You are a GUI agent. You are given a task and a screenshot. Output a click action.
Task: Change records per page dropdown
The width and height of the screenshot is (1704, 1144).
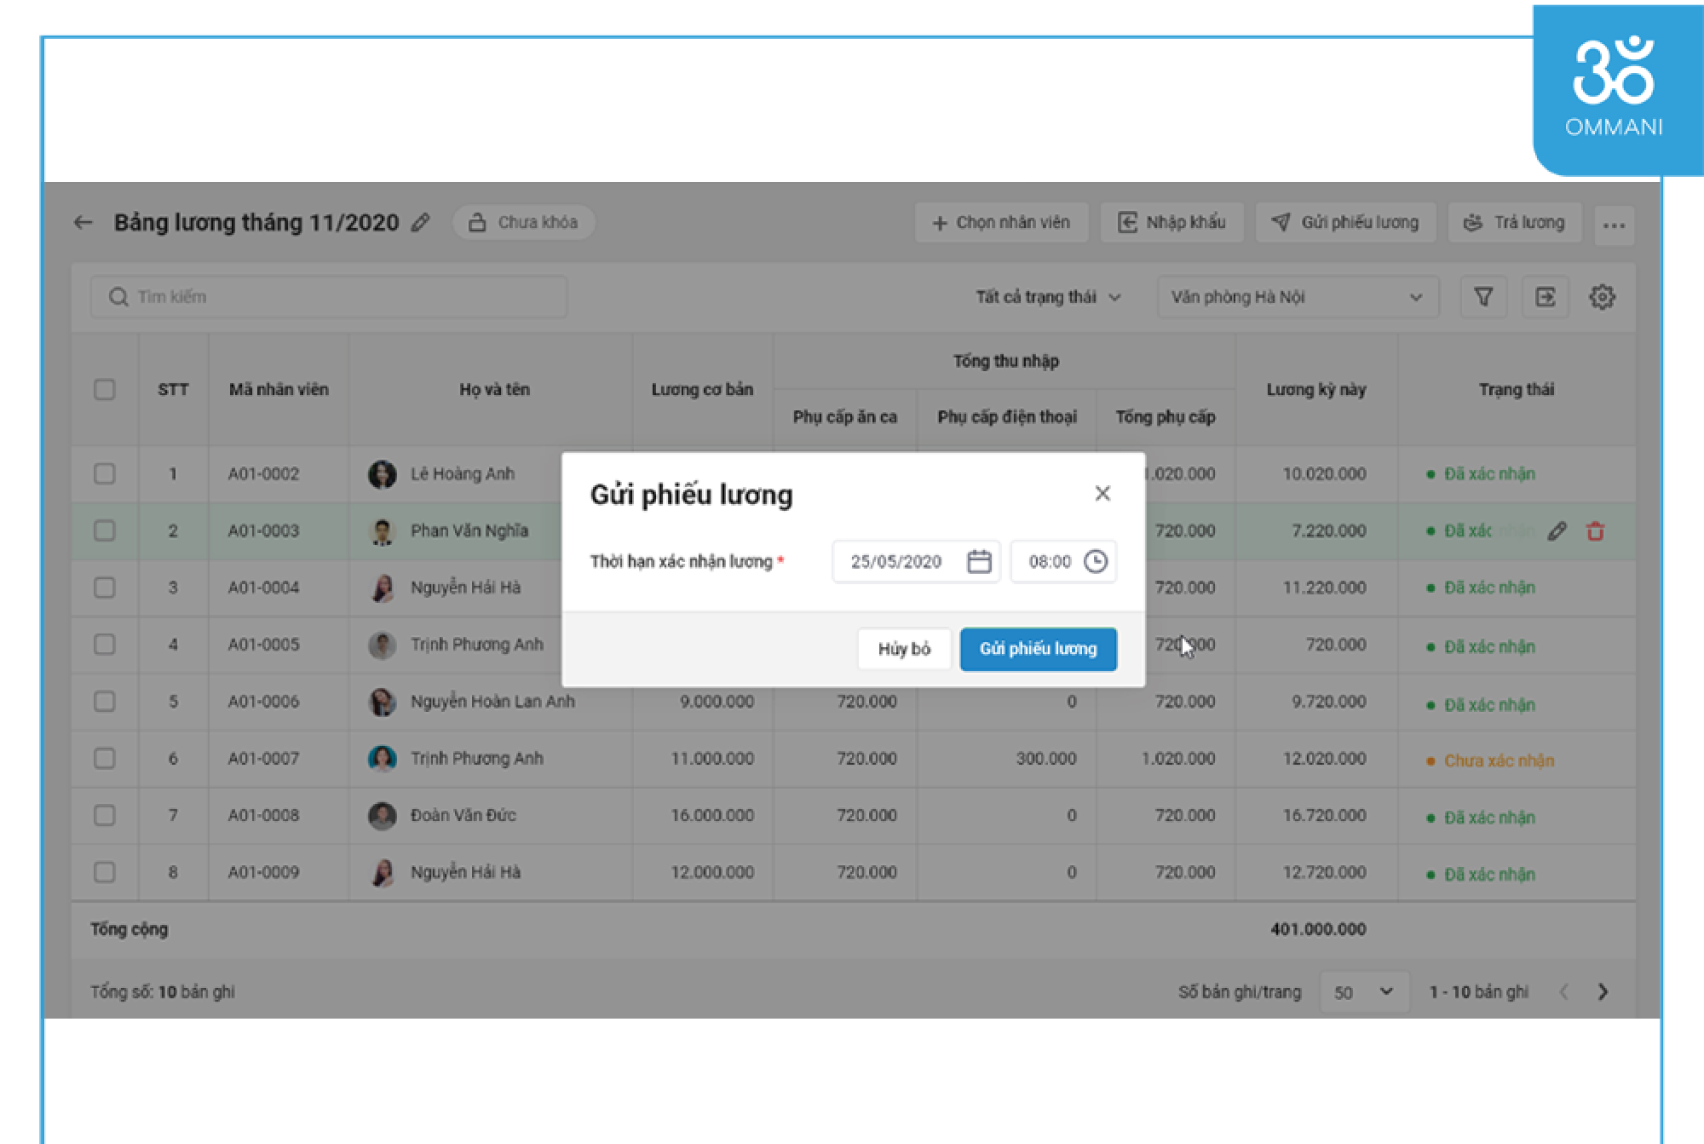coord(1363,992)
